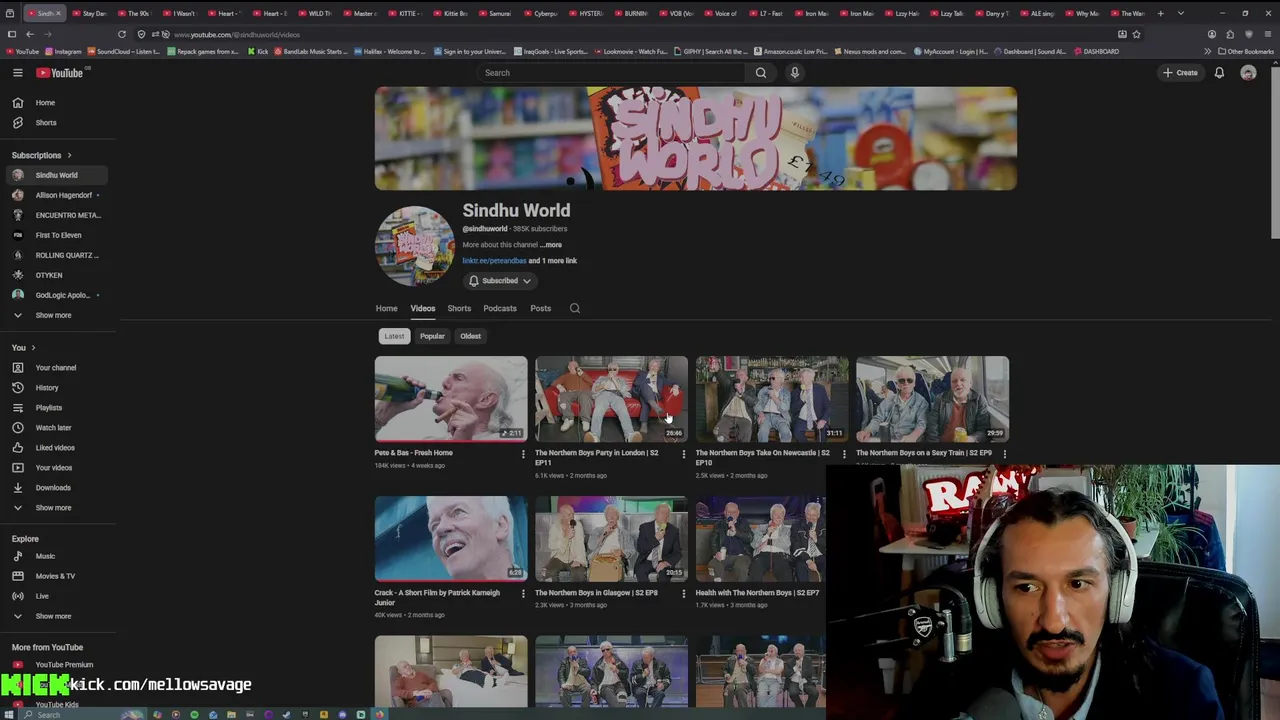Open options menu for Pete & Bas Fresh Home
Screen dimensions: 1280x720
tap(523, 454)
